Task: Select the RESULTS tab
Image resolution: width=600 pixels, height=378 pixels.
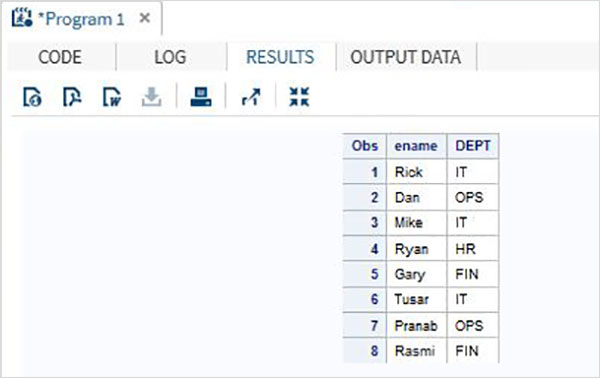Action: tap(280, 57)
